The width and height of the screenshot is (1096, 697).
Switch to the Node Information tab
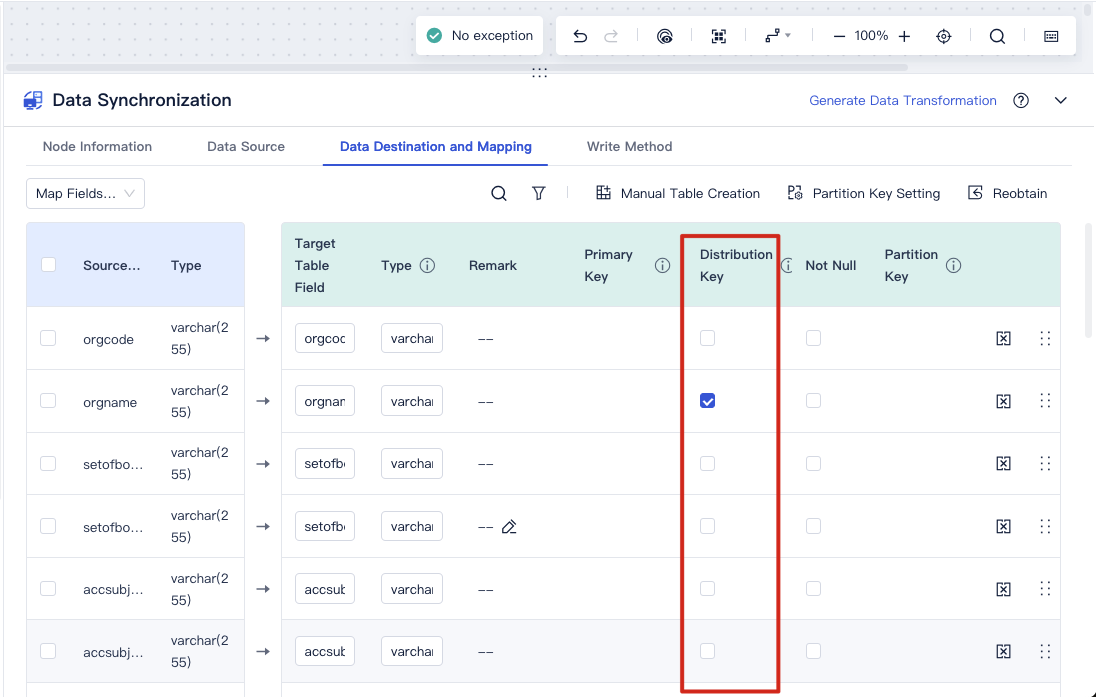pyautogui.click(x=97, y=147)
